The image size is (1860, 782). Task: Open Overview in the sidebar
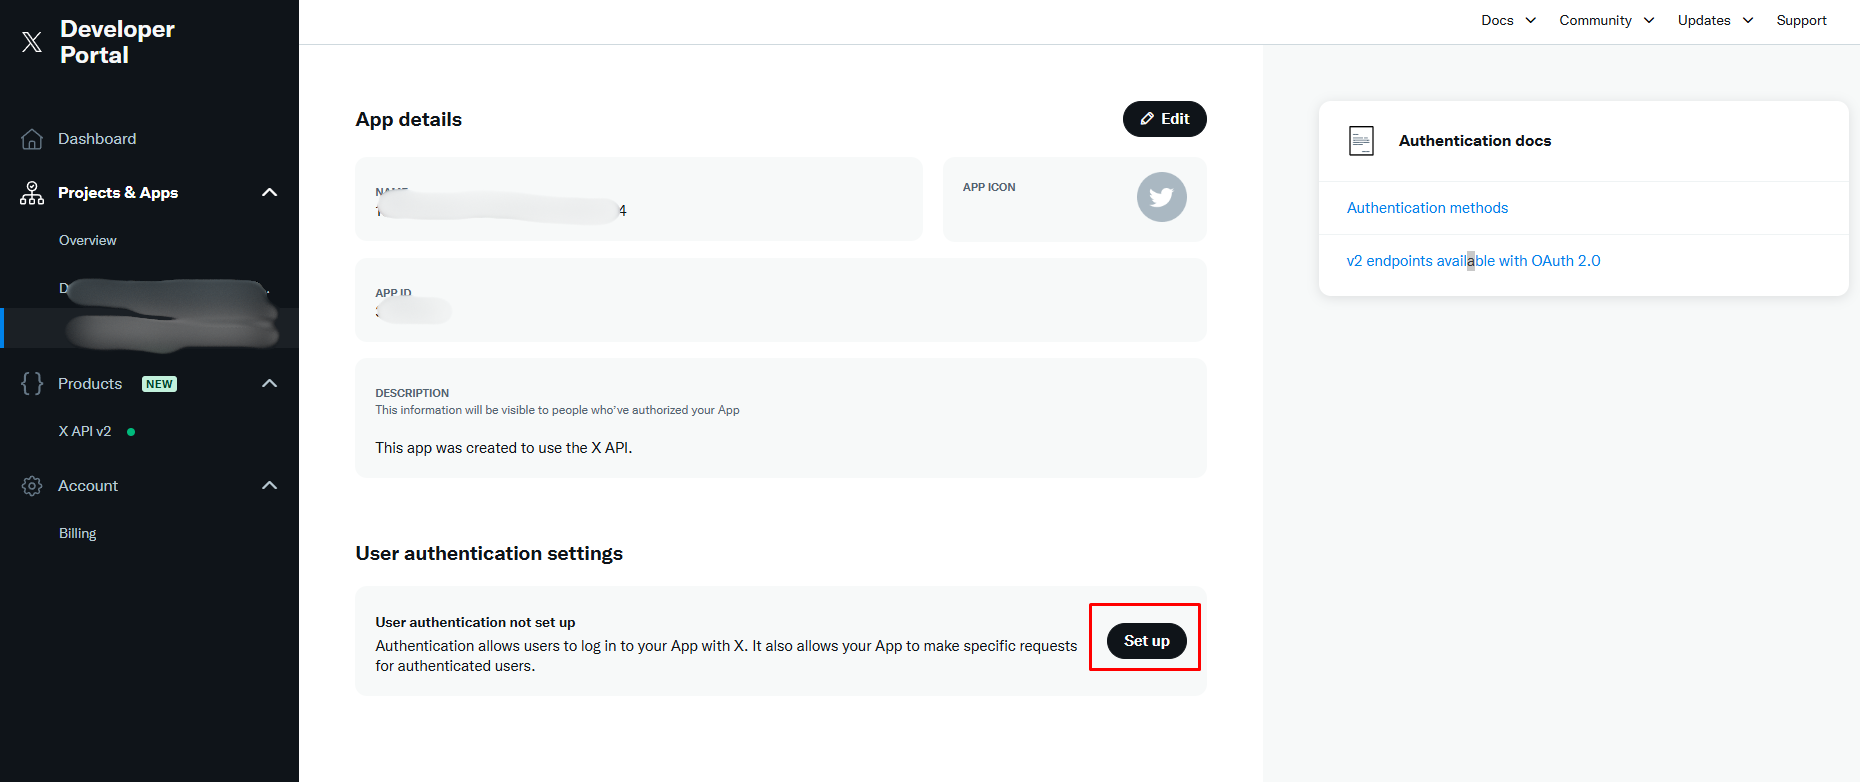pos(88,241)
